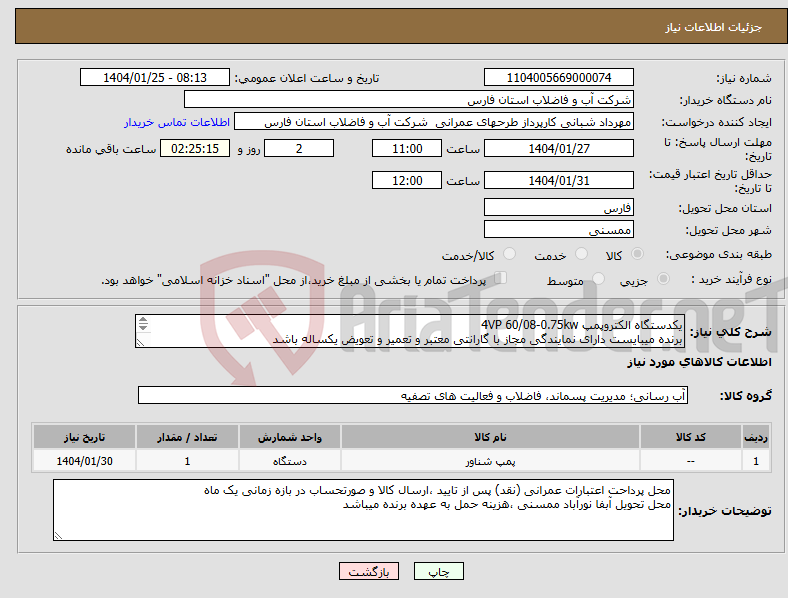Click the طبقه بندی موضوعی label

click(719, 254)
